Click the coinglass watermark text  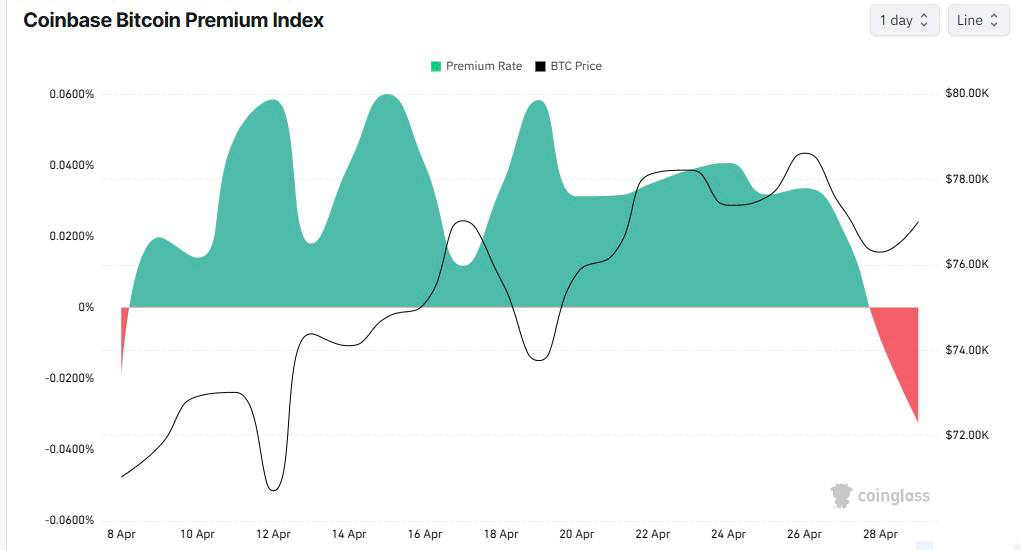893,496
